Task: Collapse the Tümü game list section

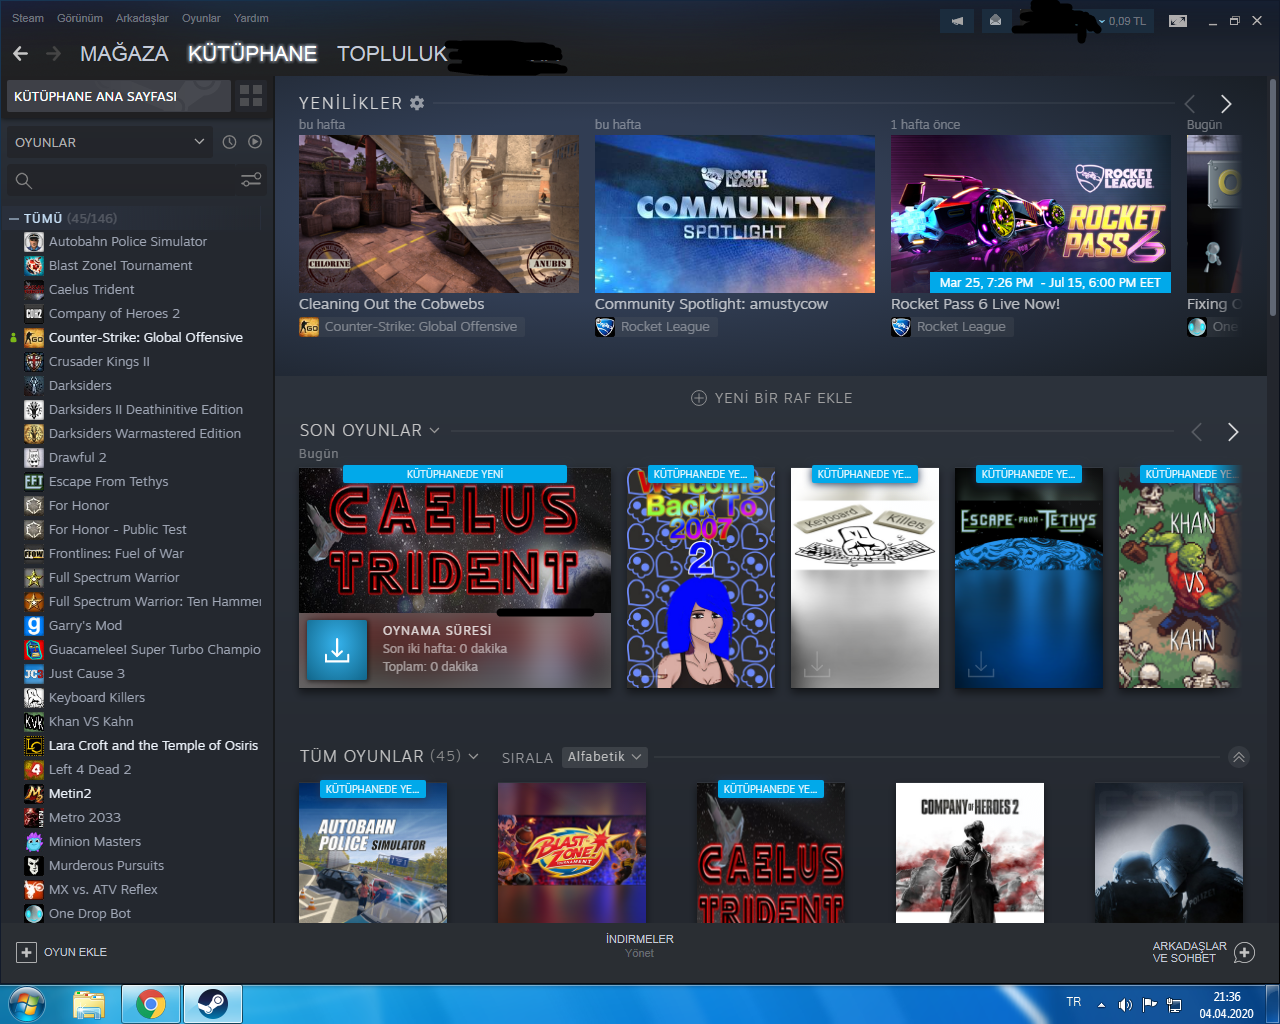Action: click(x=14, y=218)
